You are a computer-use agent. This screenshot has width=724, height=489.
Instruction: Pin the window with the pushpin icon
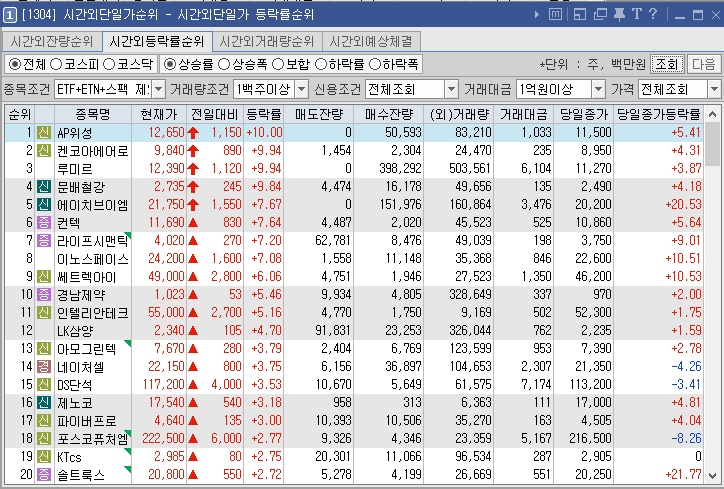[x=619, y=15]
